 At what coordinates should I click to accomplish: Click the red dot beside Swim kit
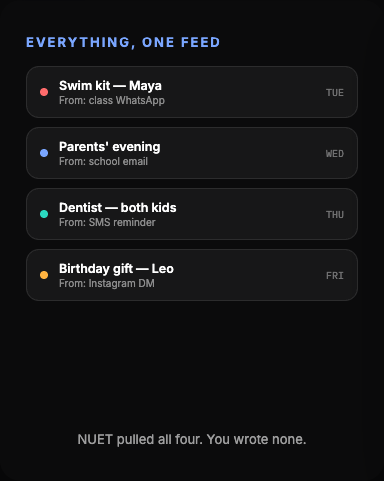[44, 92]
